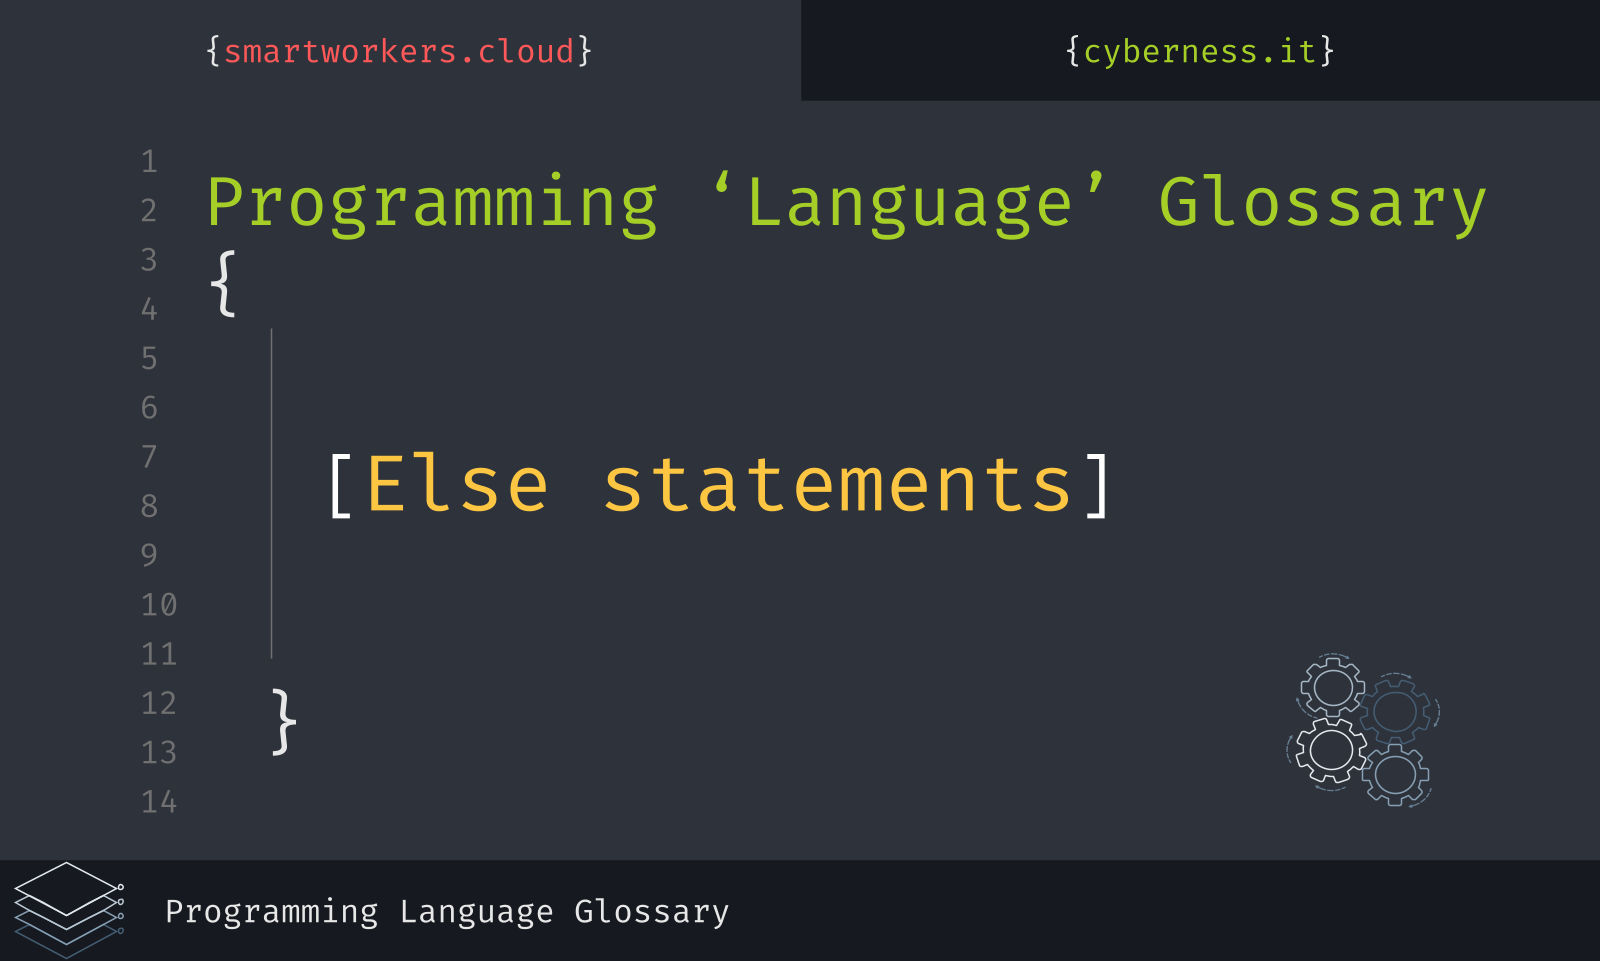Screen dimensions: 1600x961
Task: Click the opening curly brace
Action: (223, 284)
